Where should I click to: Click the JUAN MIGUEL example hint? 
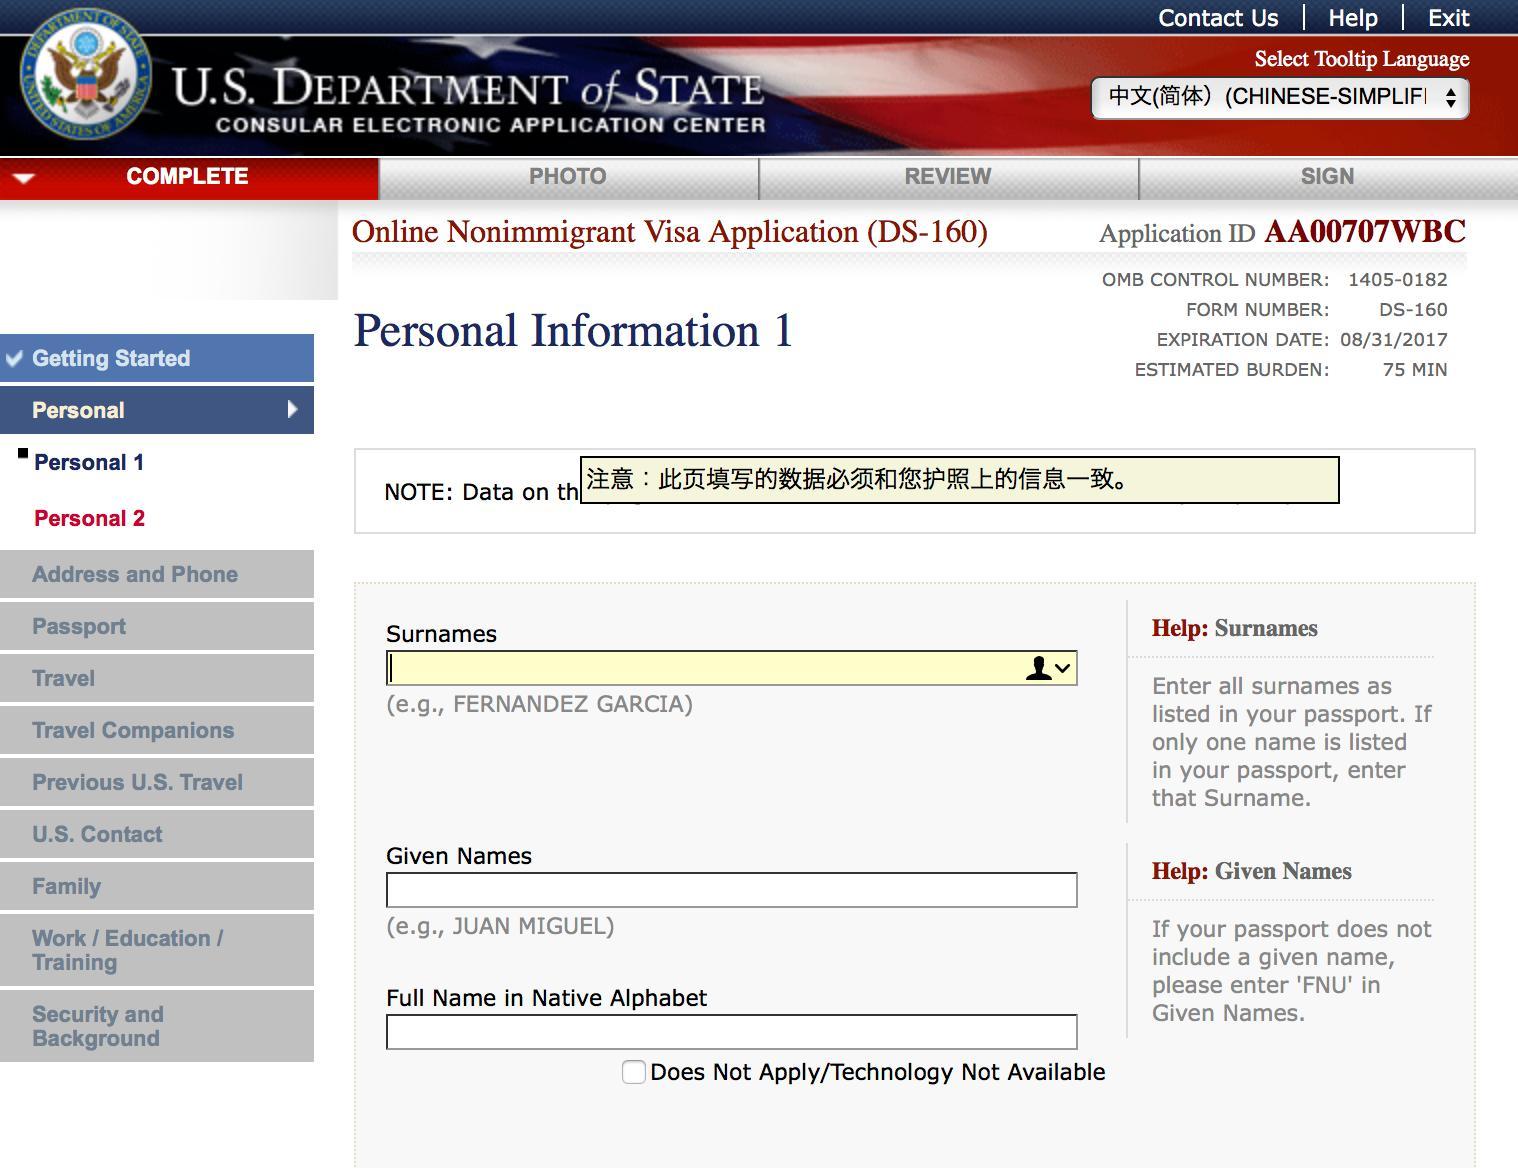(501, 926)
